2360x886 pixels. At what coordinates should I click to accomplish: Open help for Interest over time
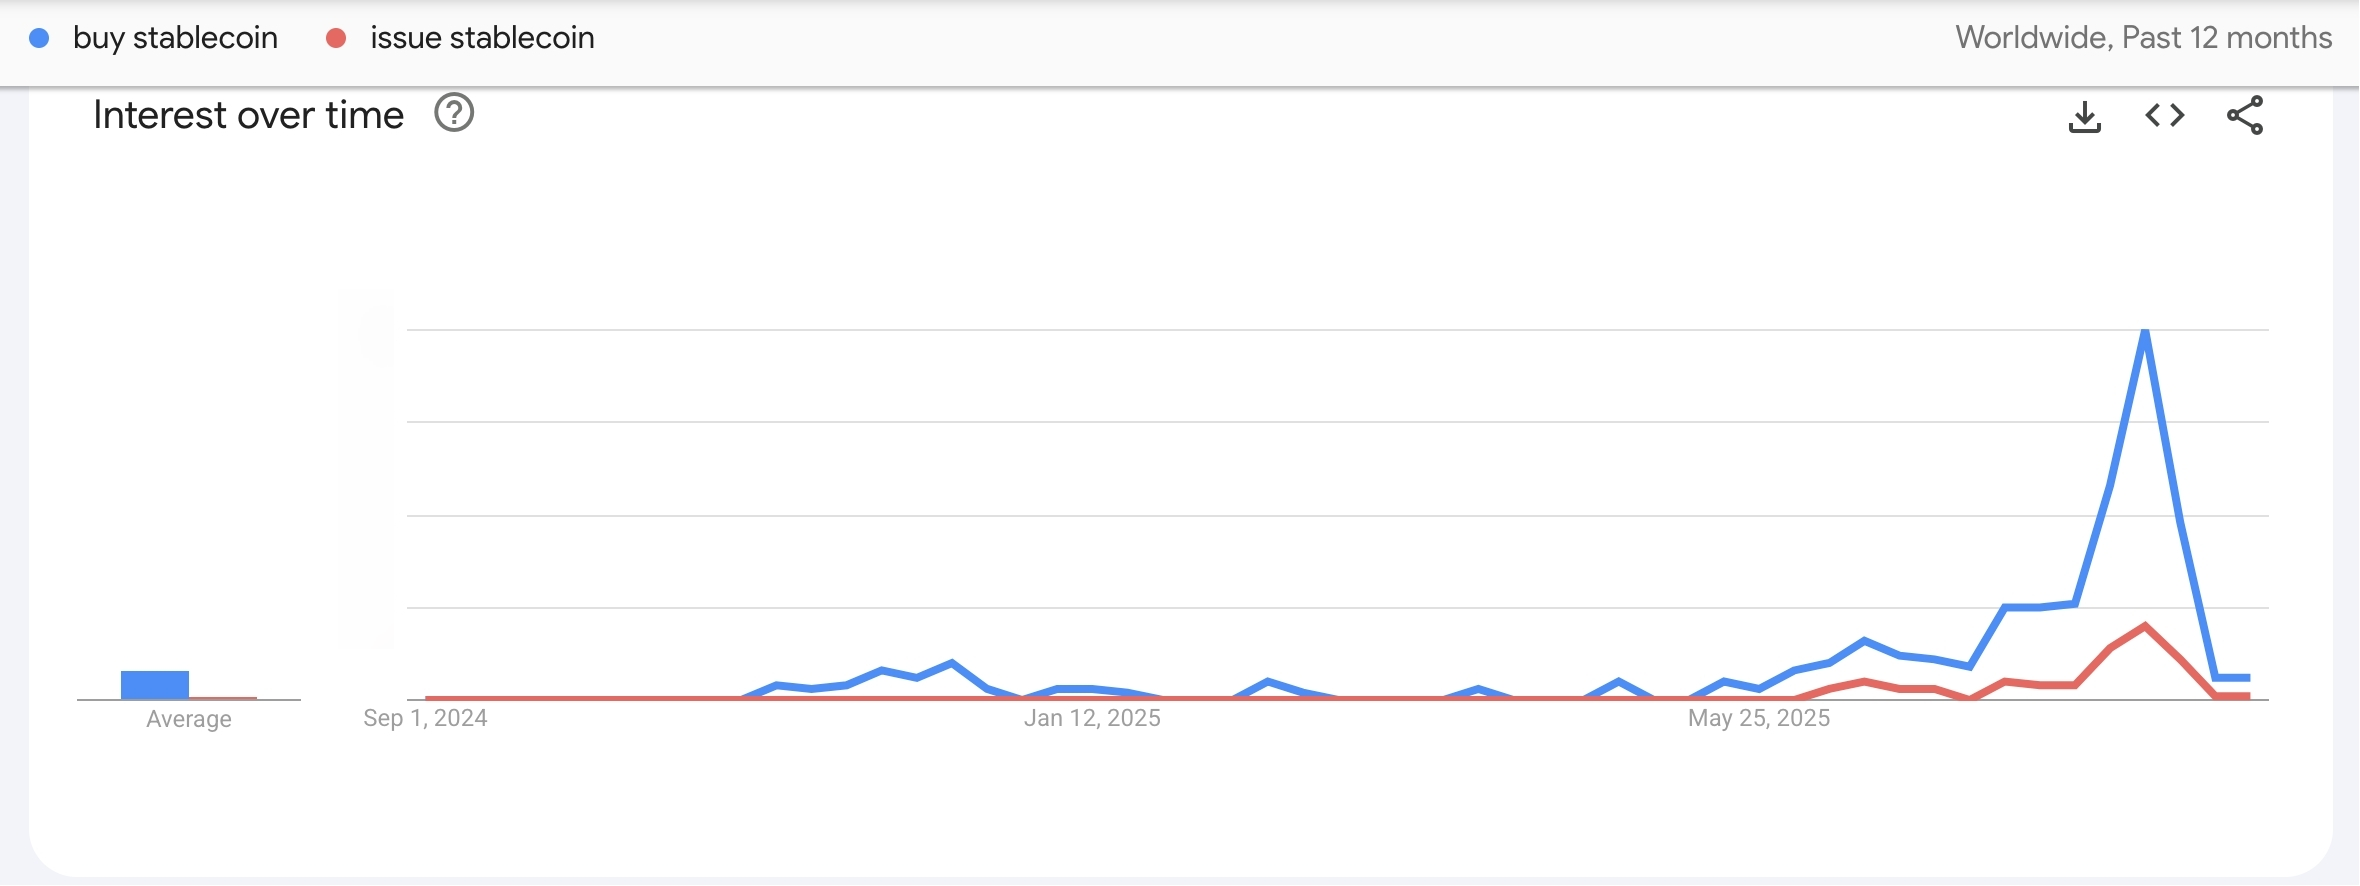pos(454,114)
